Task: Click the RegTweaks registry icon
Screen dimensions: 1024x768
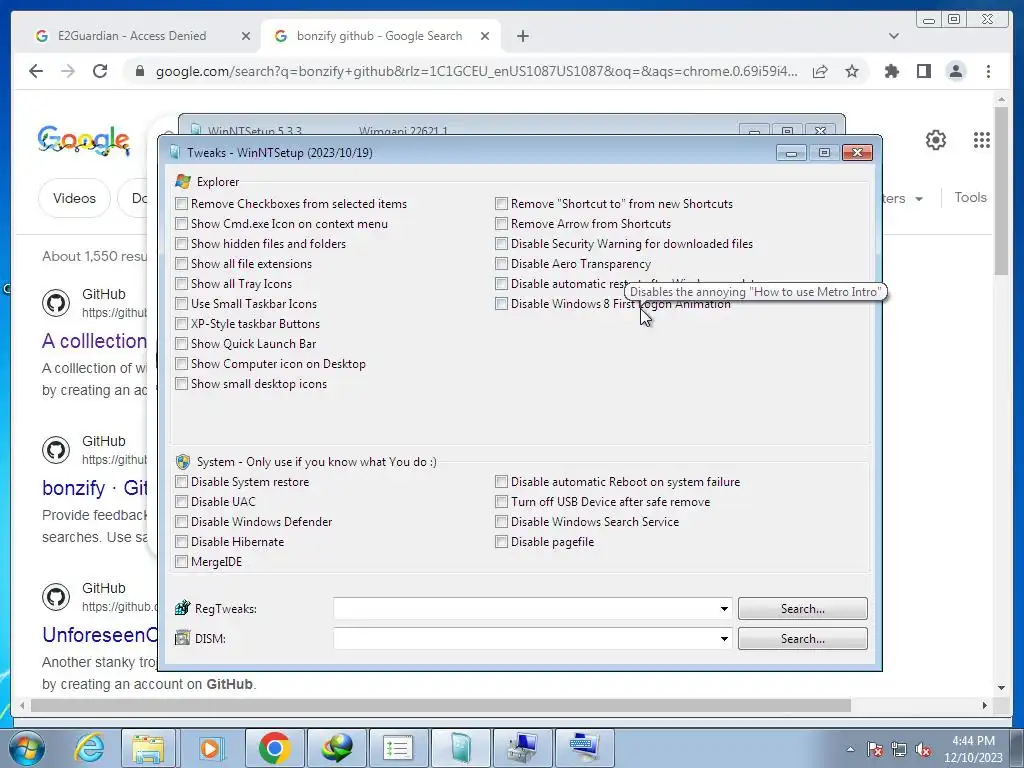Action: pyautogui.click(x=182, y=608)
